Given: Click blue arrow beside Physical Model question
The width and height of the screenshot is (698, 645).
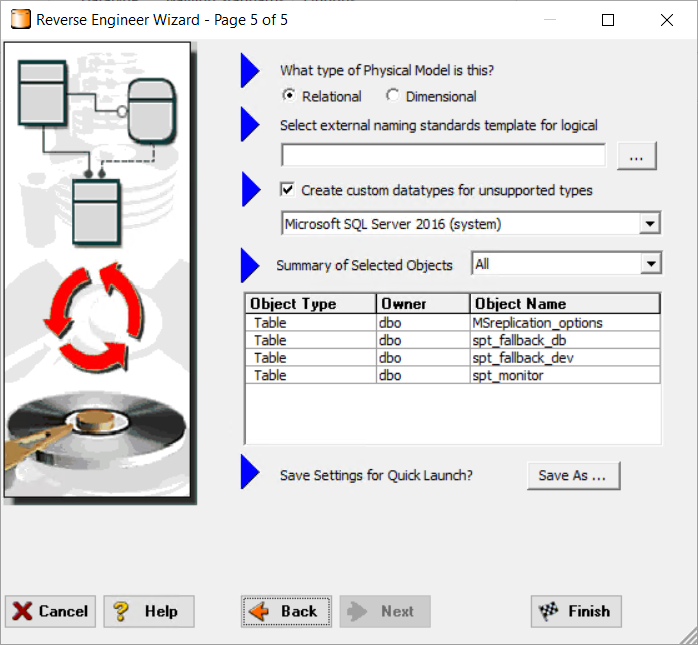Looking at the screenshot, I should (x=250, y=70).
